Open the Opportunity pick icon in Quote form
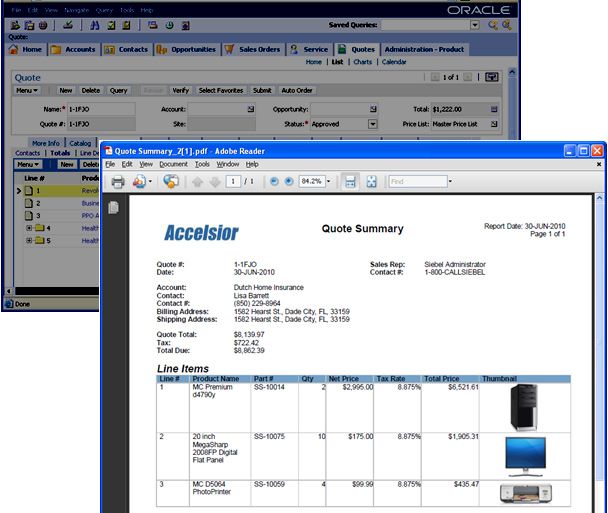Screen dimensions: 608x513 point(373,109)
